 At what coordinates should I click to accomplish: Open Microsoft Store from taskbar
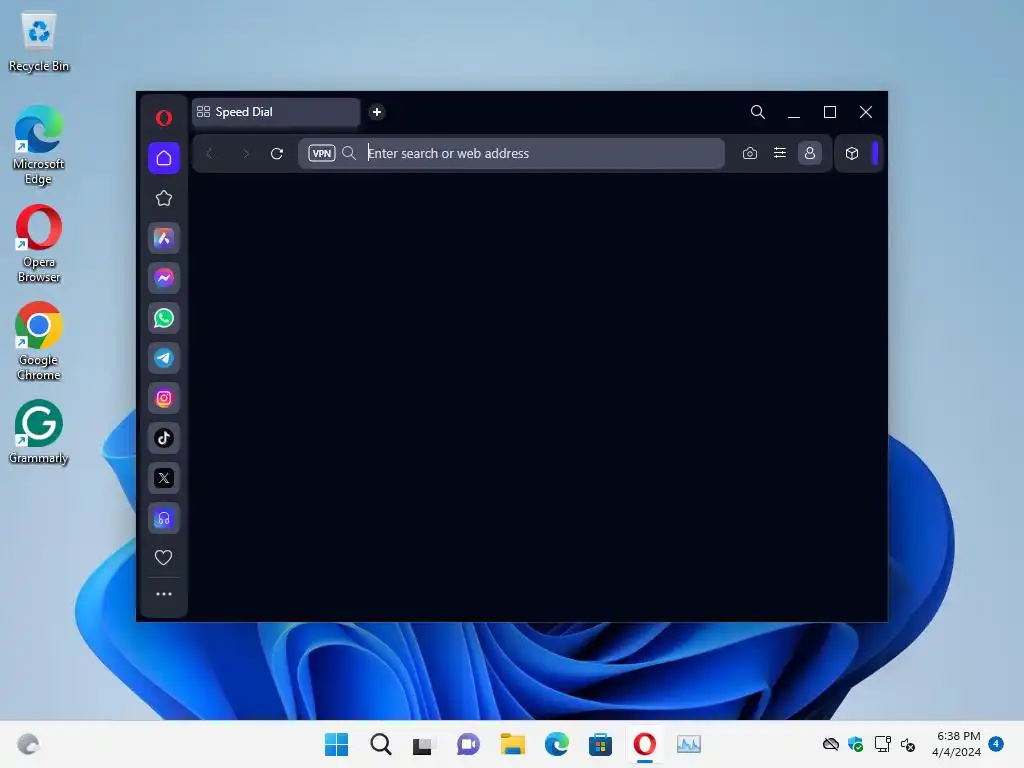pos(600,744)
